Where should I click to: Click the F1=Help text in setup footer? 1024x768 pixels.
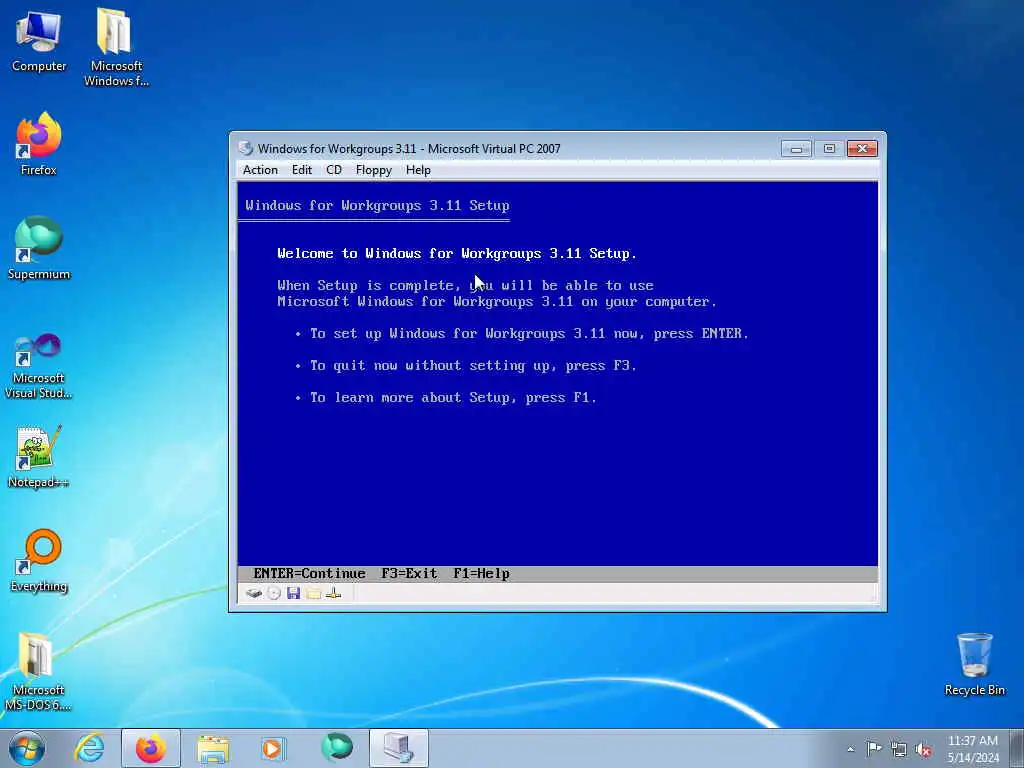[x=481, y=573]
